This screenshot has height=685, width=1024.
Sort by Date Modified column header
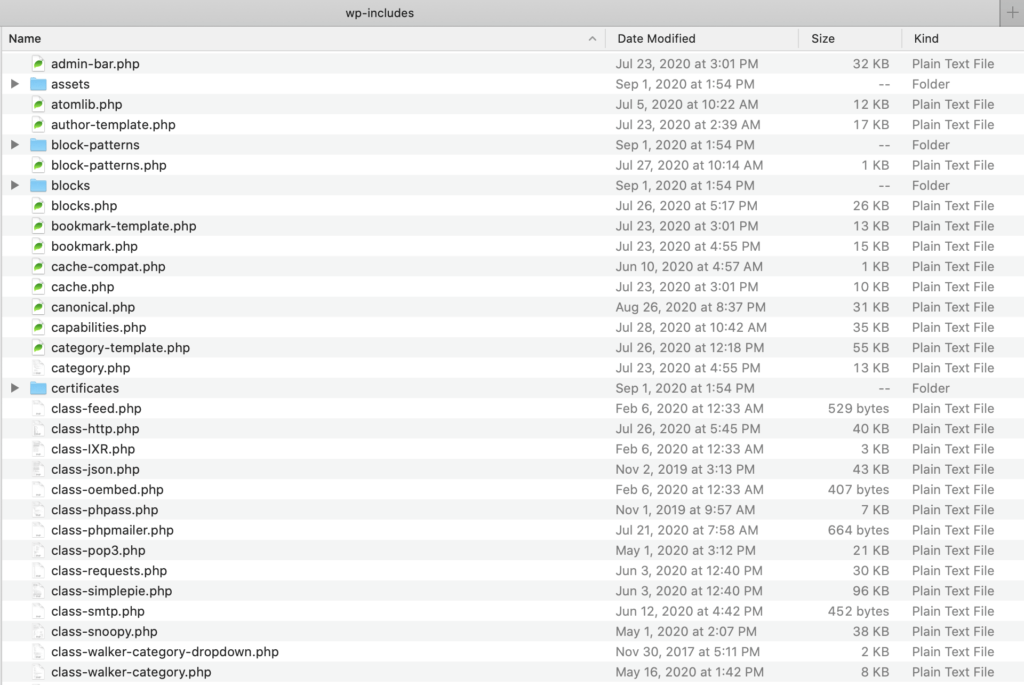pos(702,39)
